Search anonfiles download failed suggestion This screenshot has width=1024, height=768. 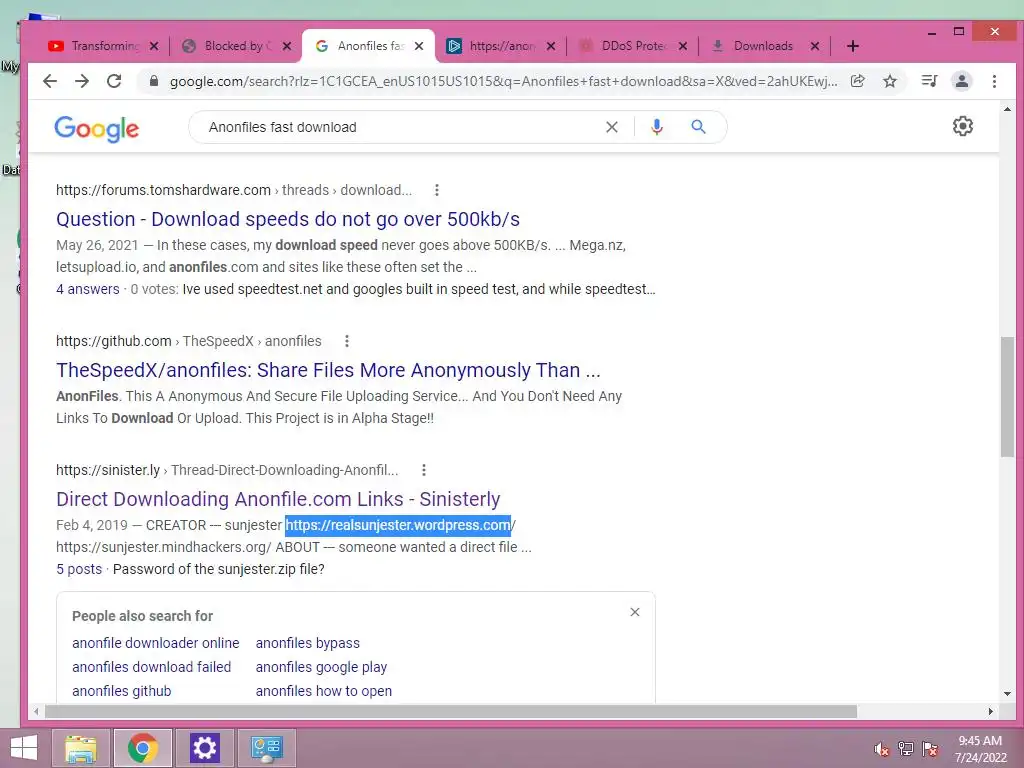coord(152,667)
